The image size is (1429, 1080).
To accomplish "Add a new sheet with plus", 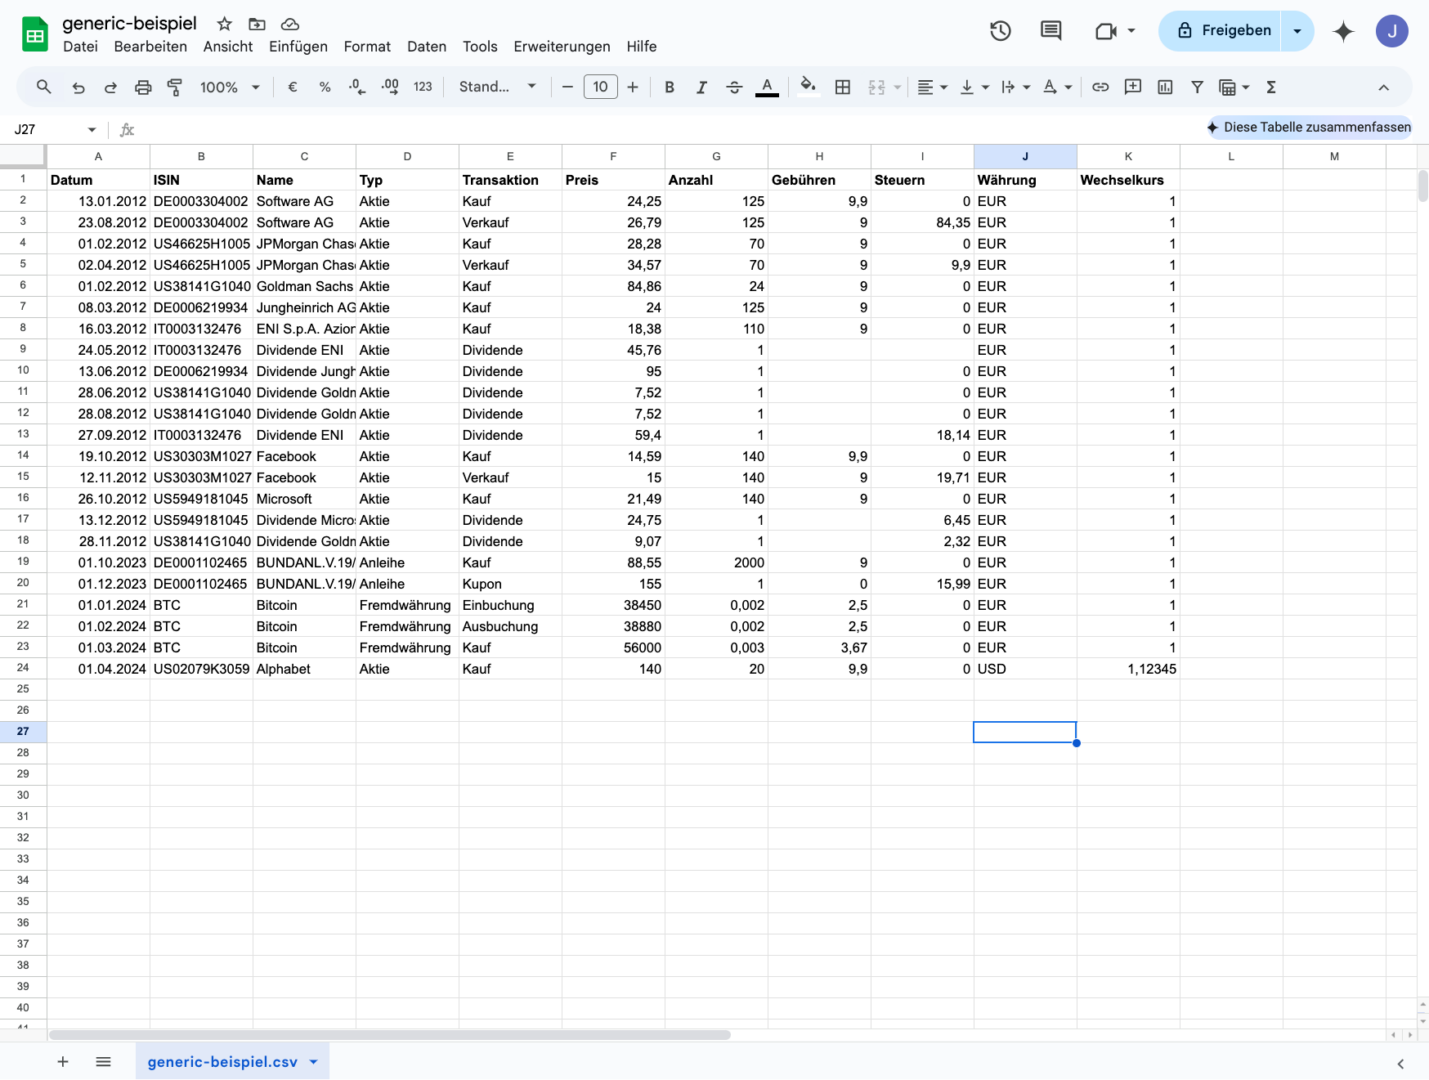I will [x=63, y=1062].
